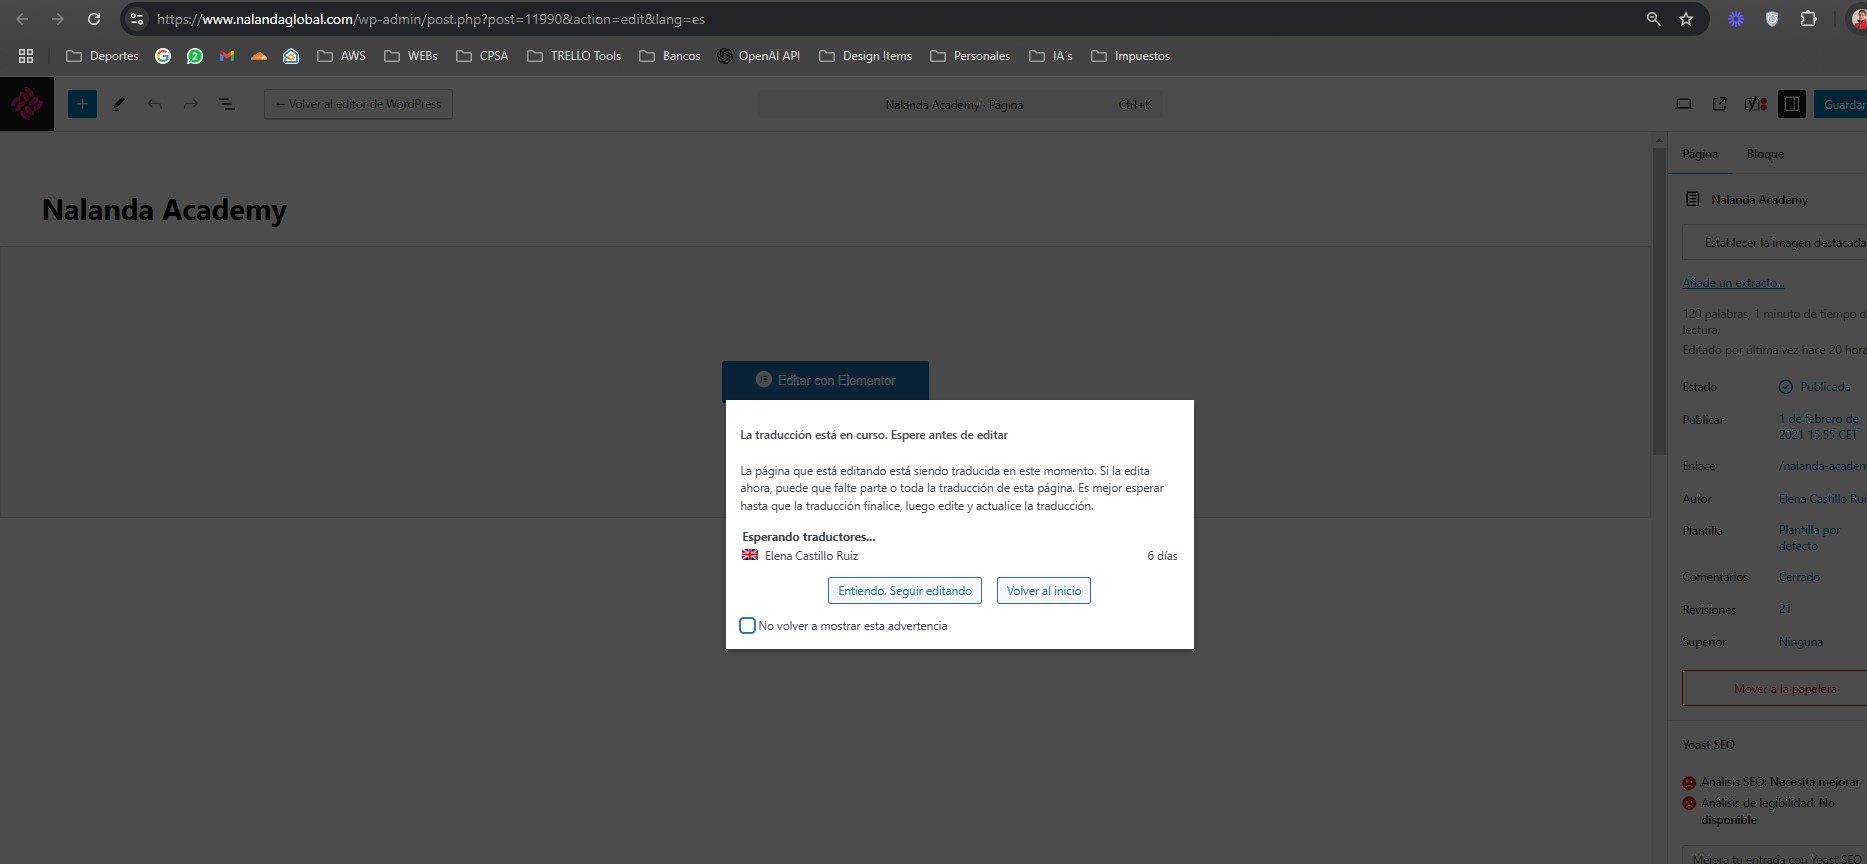This screenshot has height=864, width=1867.
Task: Click the Editar con Elementor button
Action: 825,380
